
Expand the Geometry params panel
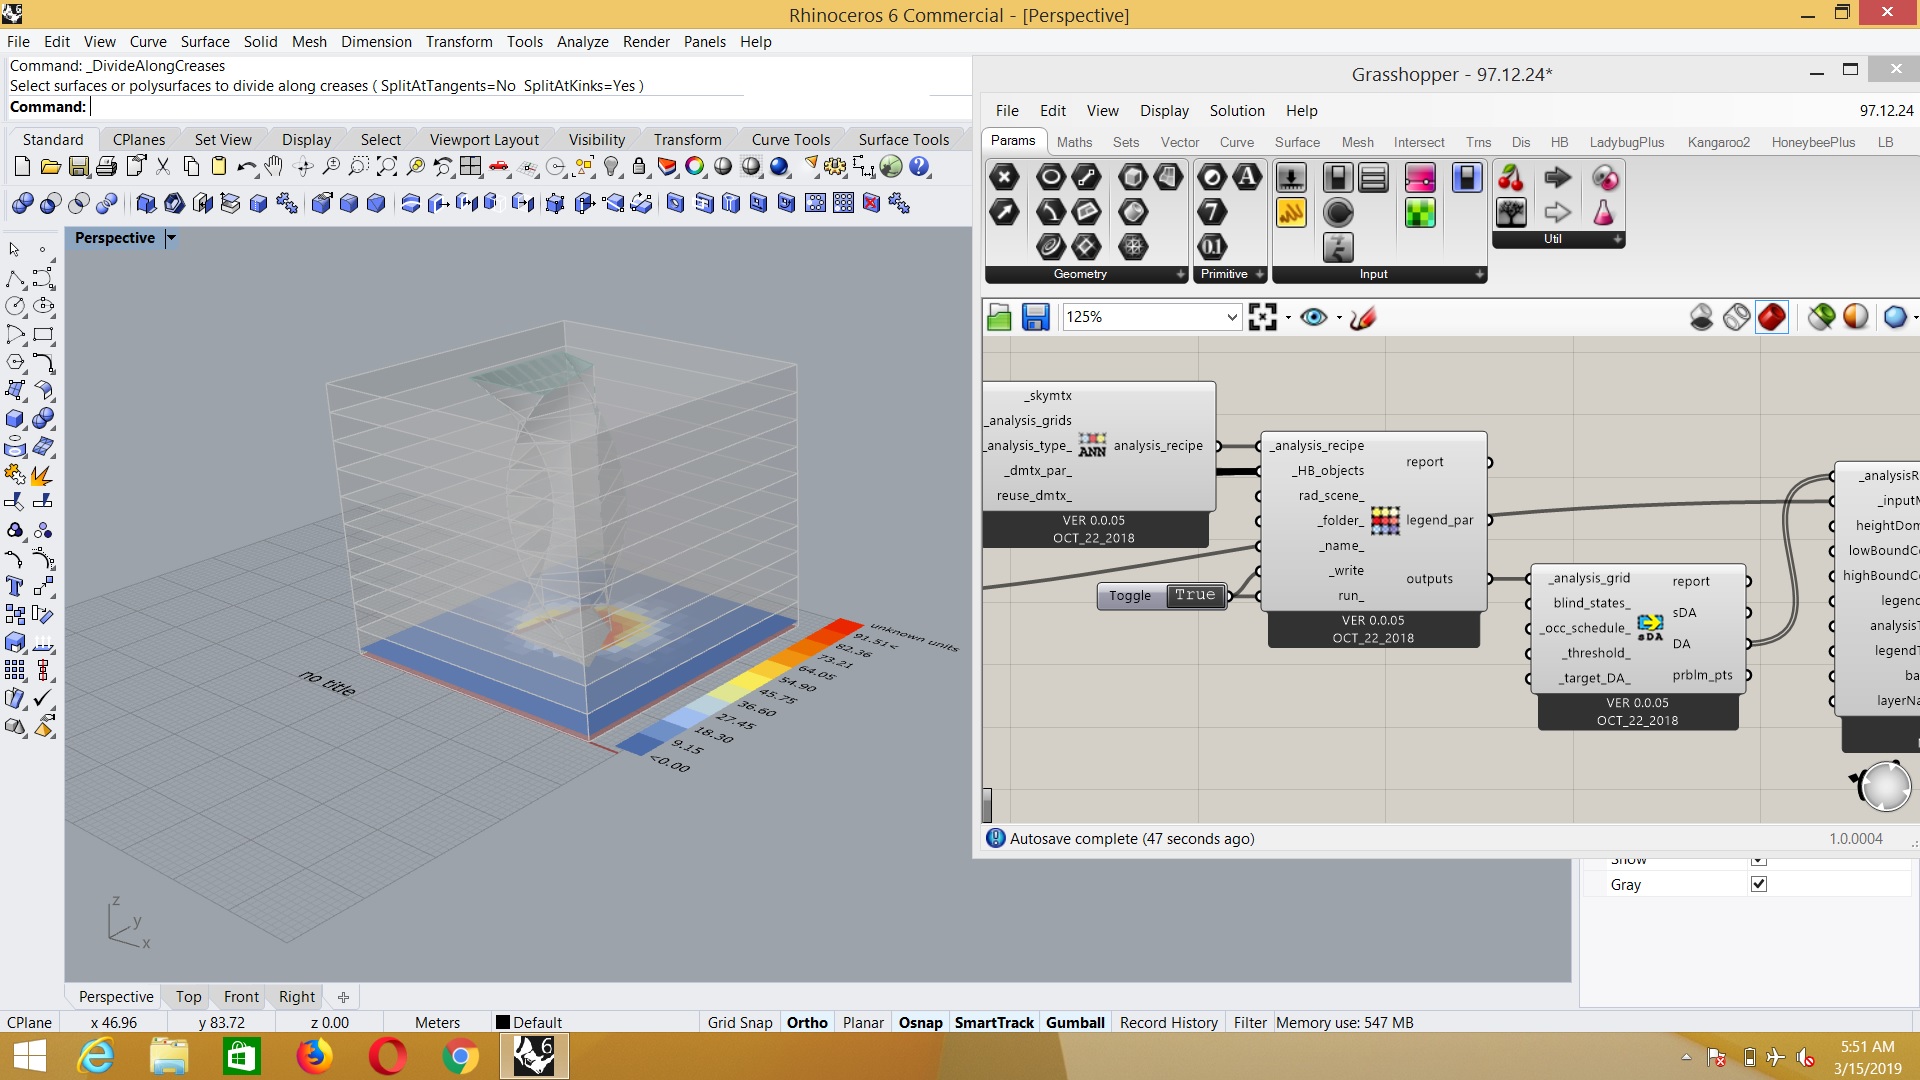(x=1181, y=274)
